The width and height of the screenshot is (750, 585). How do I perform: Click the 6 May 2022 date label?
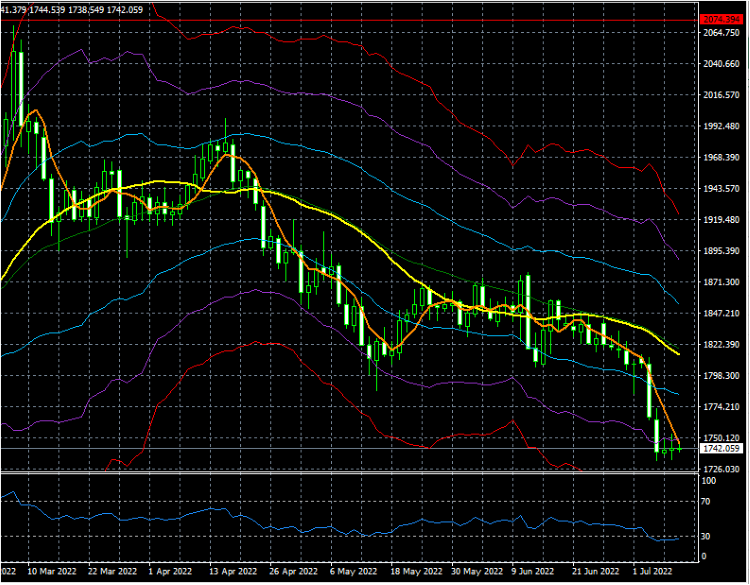pos(353,572)
